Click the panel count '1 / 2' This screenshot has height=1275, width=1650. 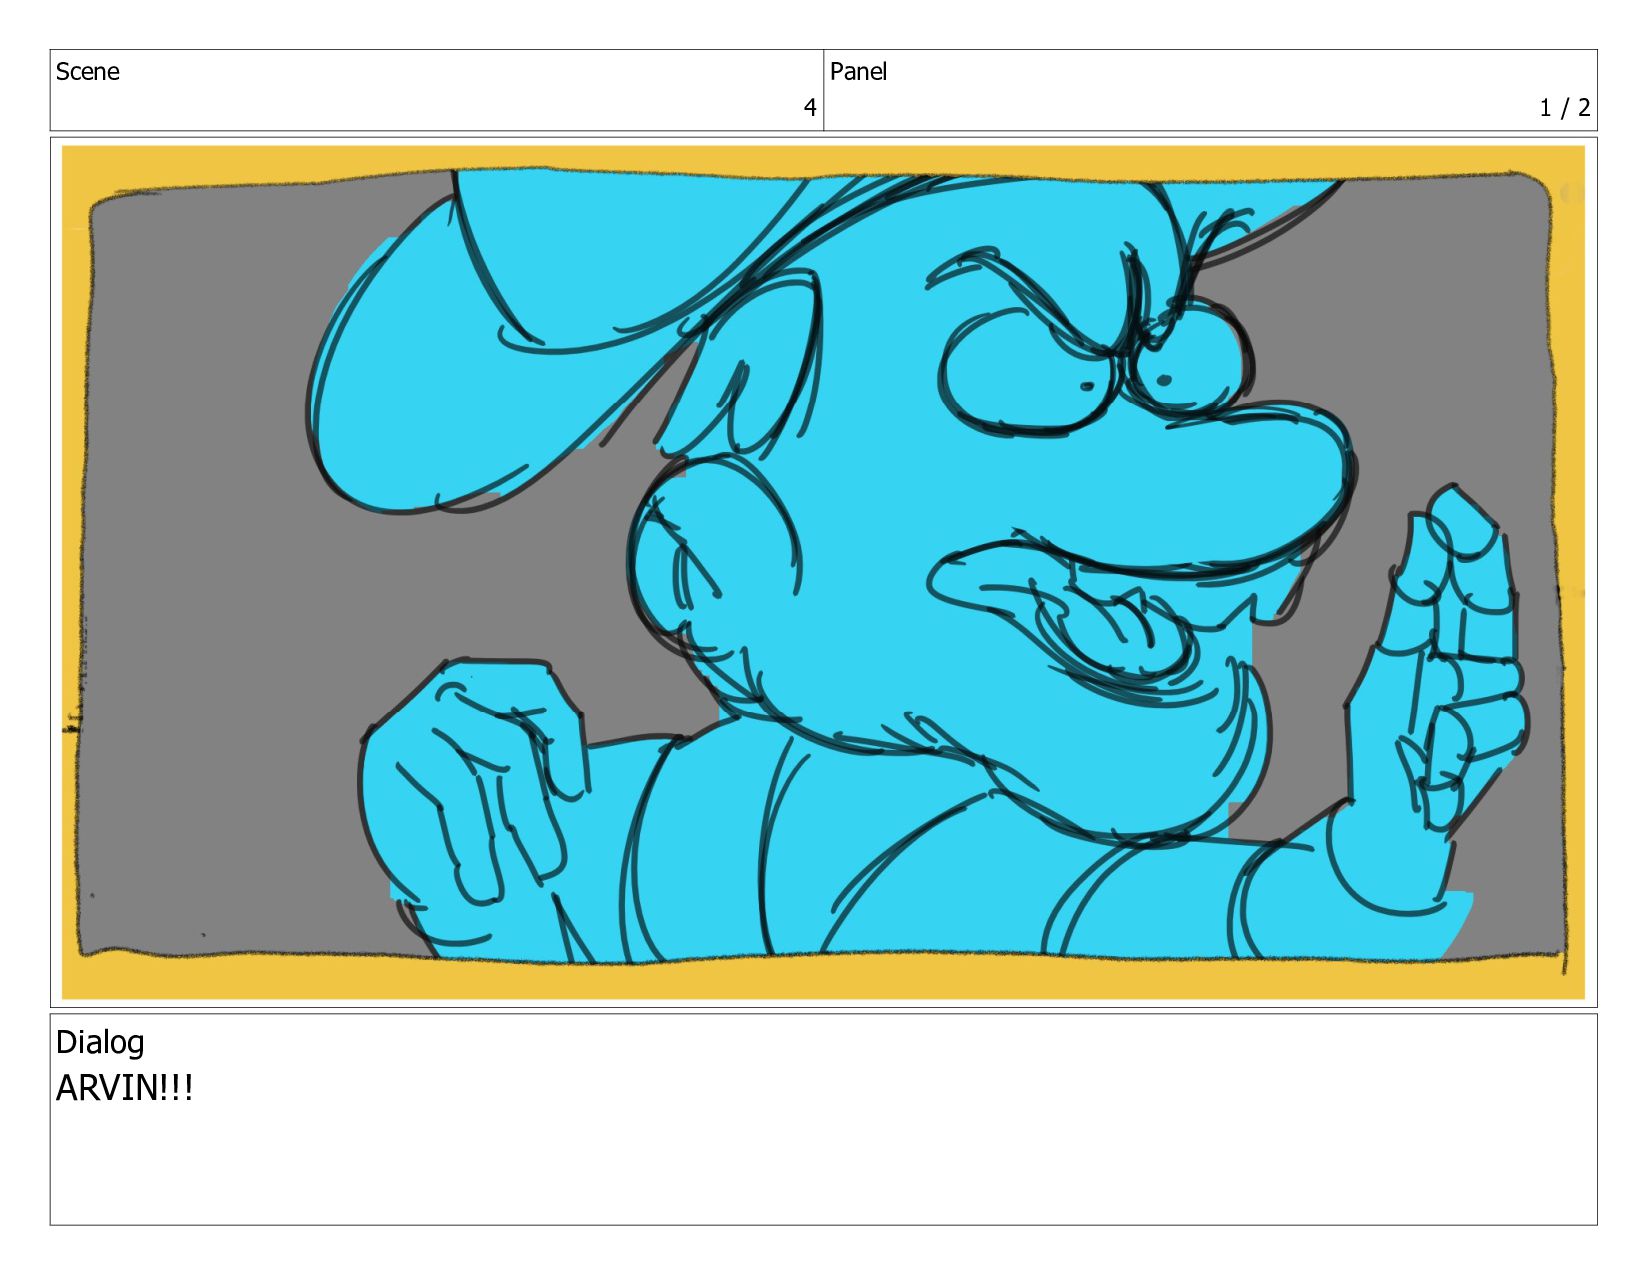pyautogui.click(x=1565, y=107)
